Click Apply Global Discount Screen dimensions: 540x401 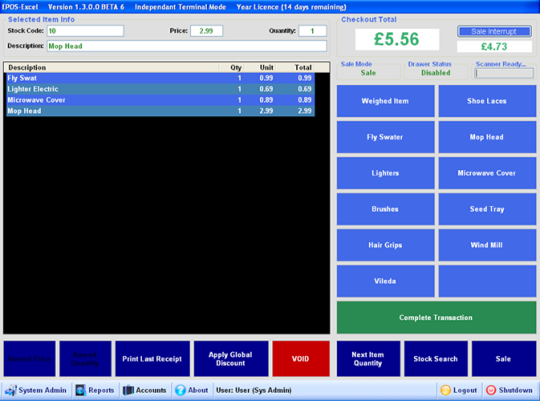231,359
